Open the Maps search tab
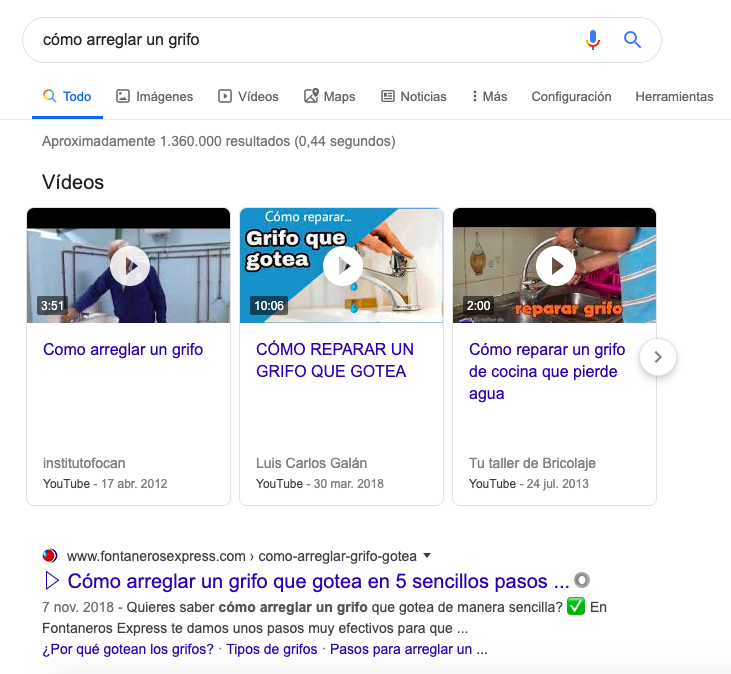The image size is (731, 674). click(x=329, y=97)
